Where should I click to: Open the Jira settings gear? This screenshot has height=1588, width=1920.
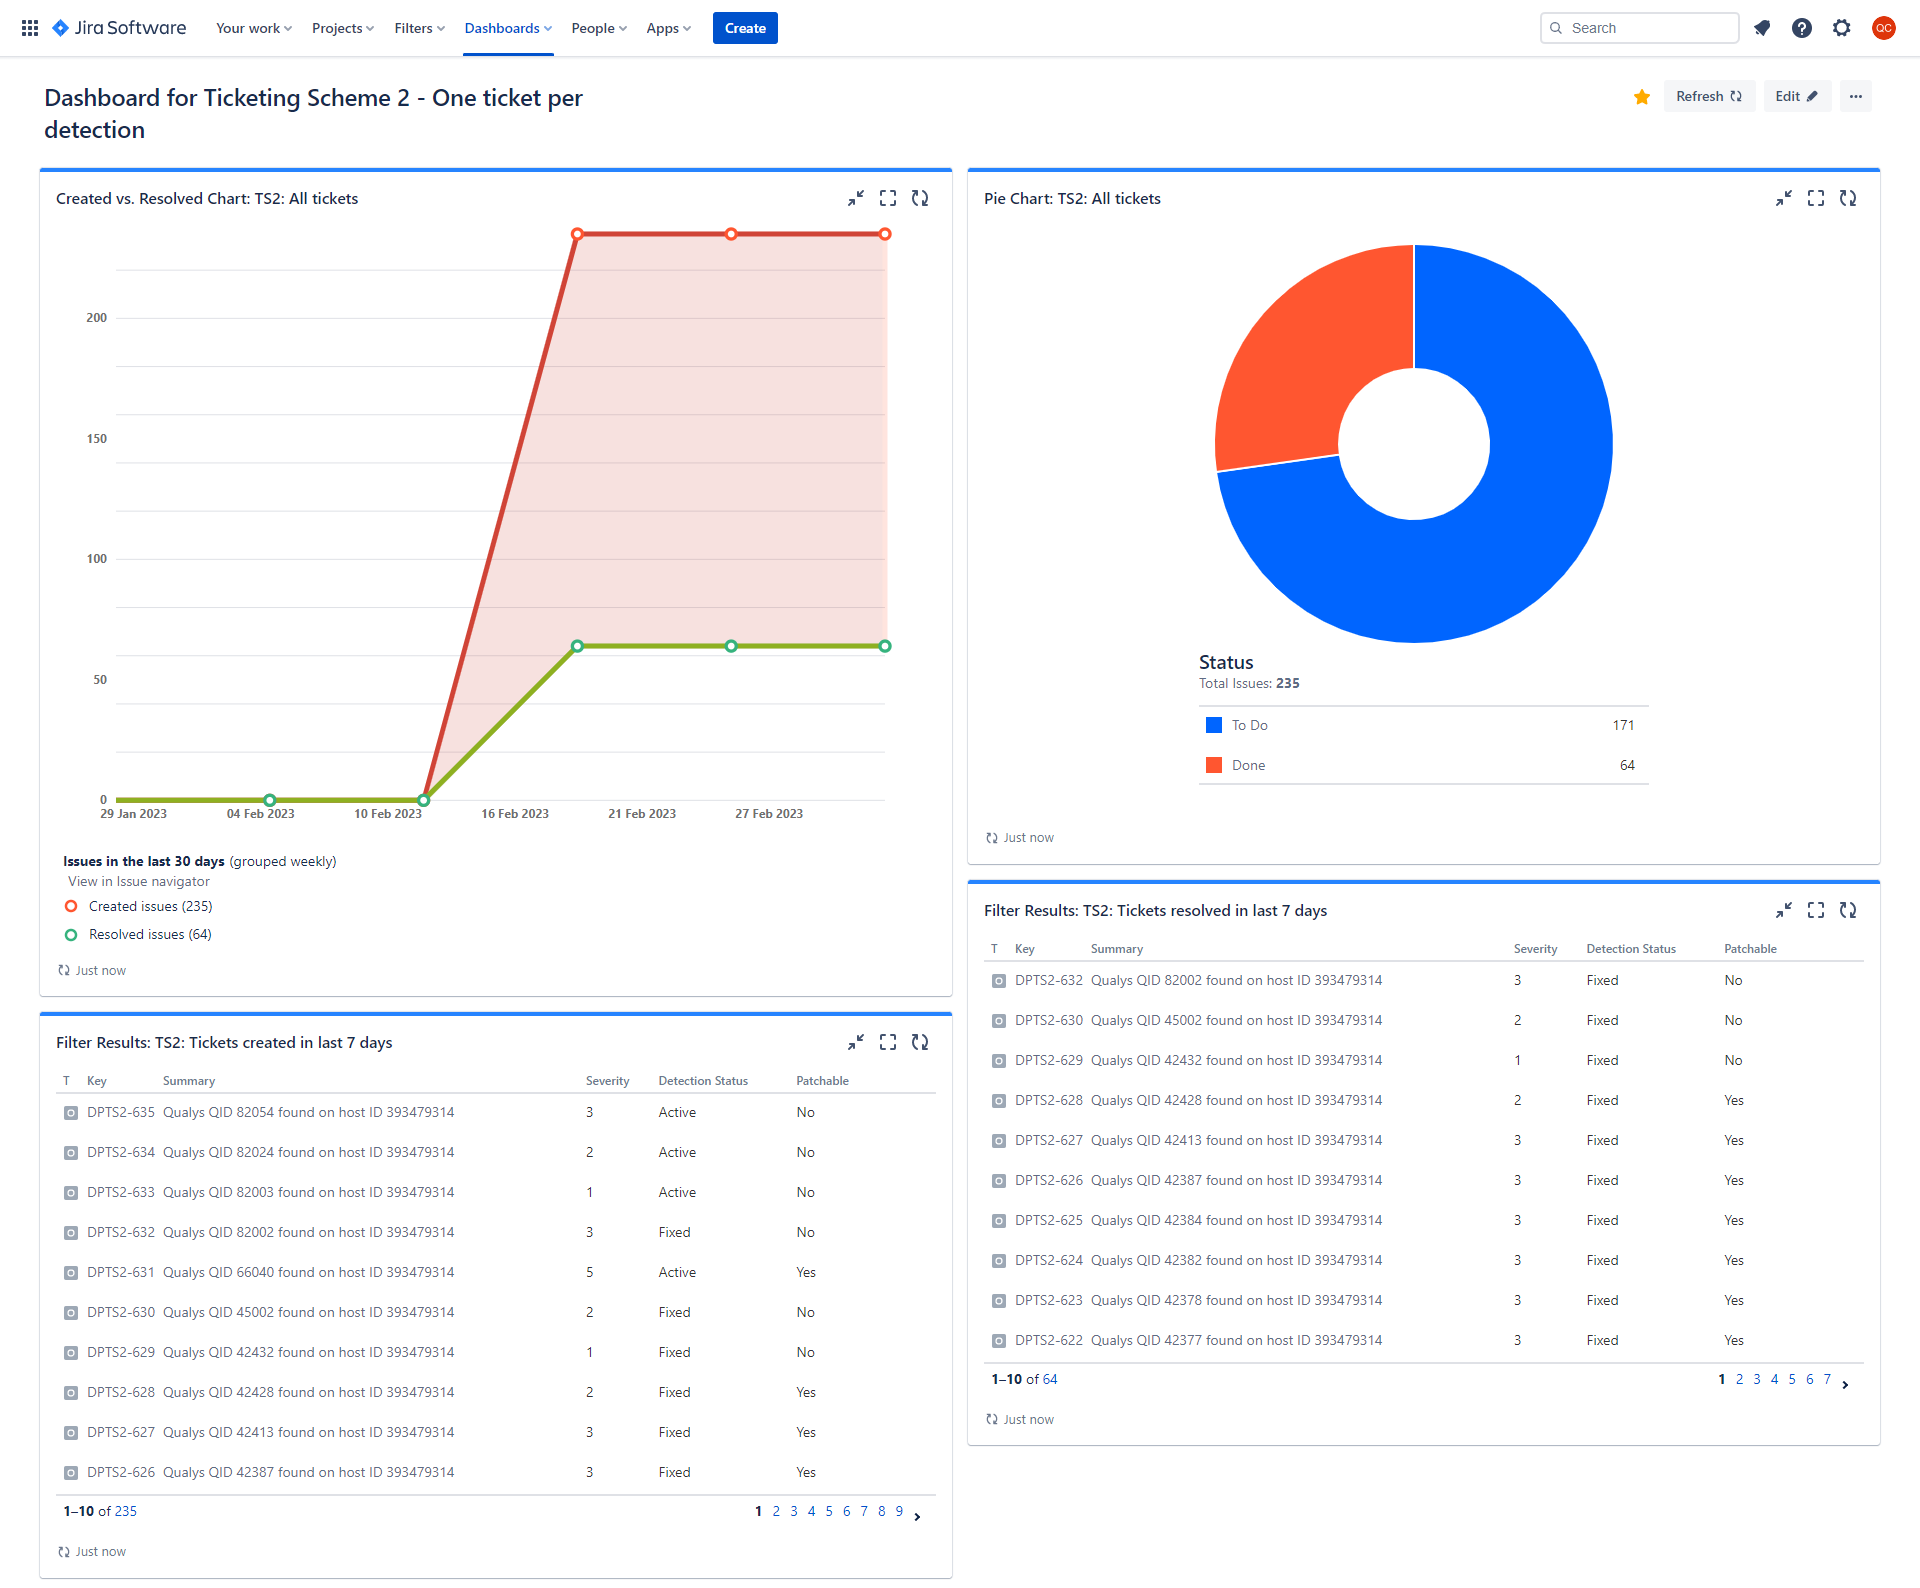point(1842,28)
